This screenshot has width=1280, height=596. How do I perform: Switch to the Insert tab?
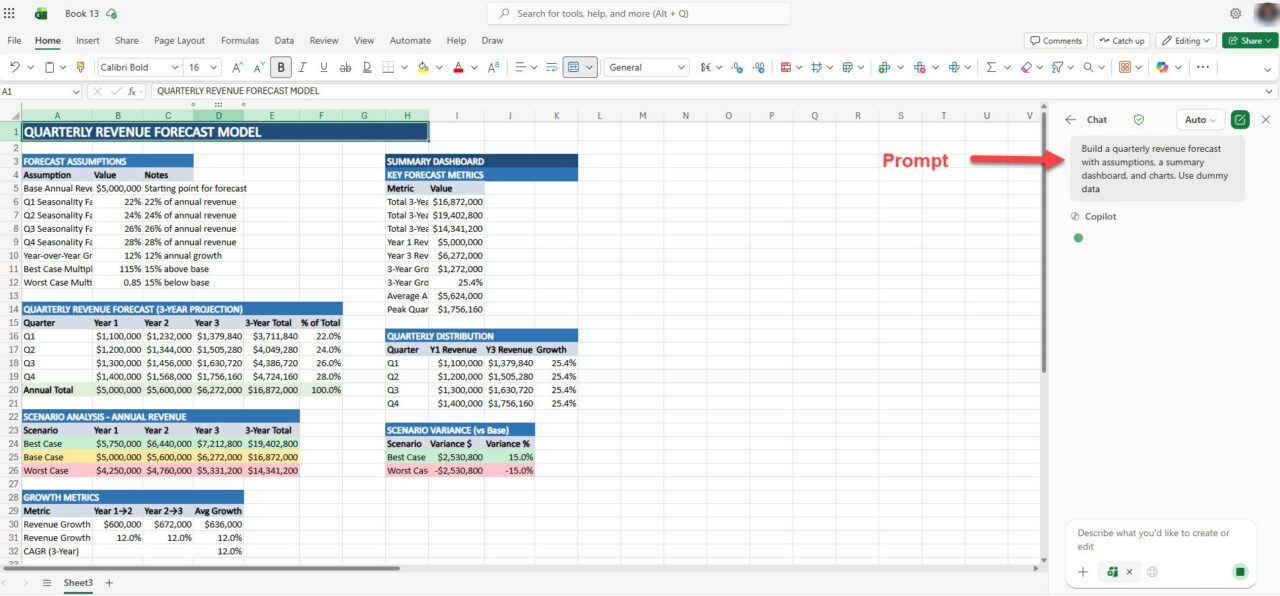(x=88, y=41)
